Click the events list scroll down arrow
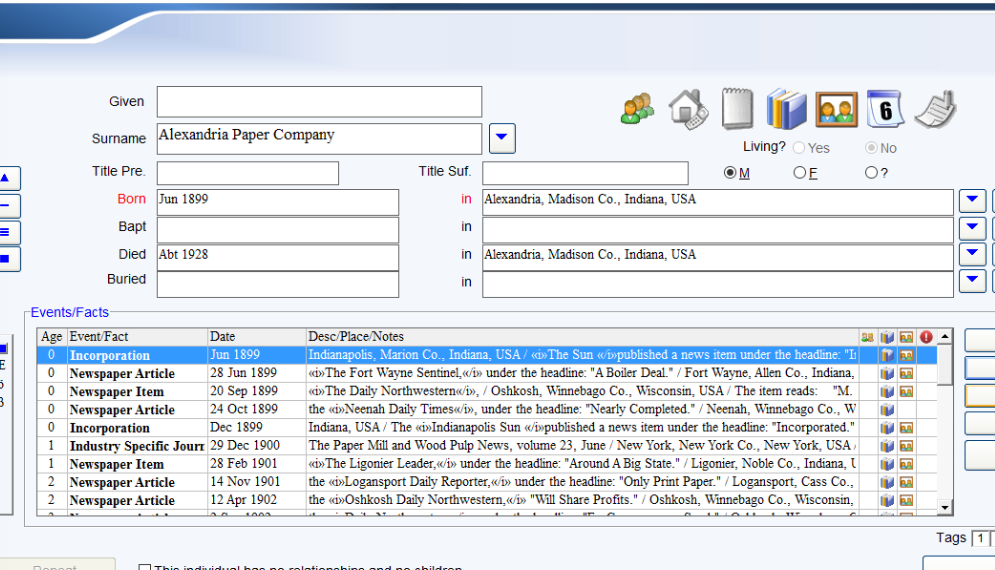The height and width of the screenshot is (570, 995). [945, 507]
